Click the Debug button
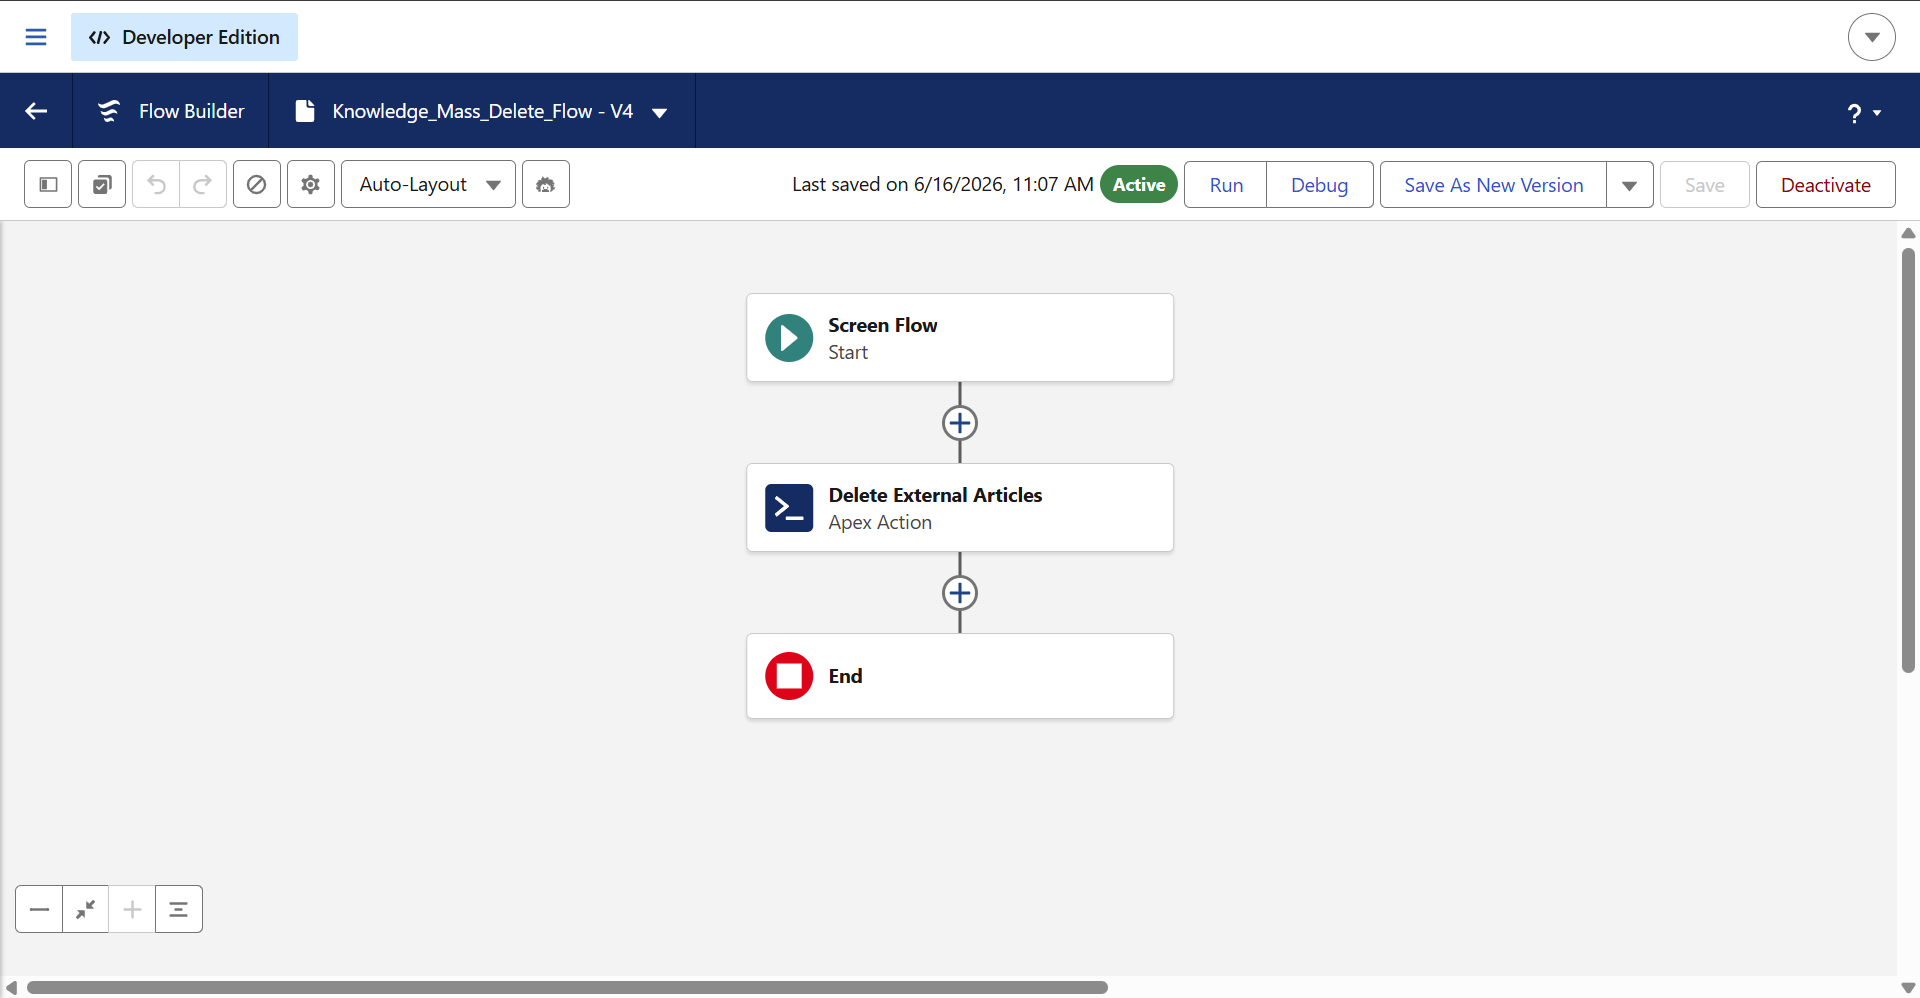 pos(1319,185)
